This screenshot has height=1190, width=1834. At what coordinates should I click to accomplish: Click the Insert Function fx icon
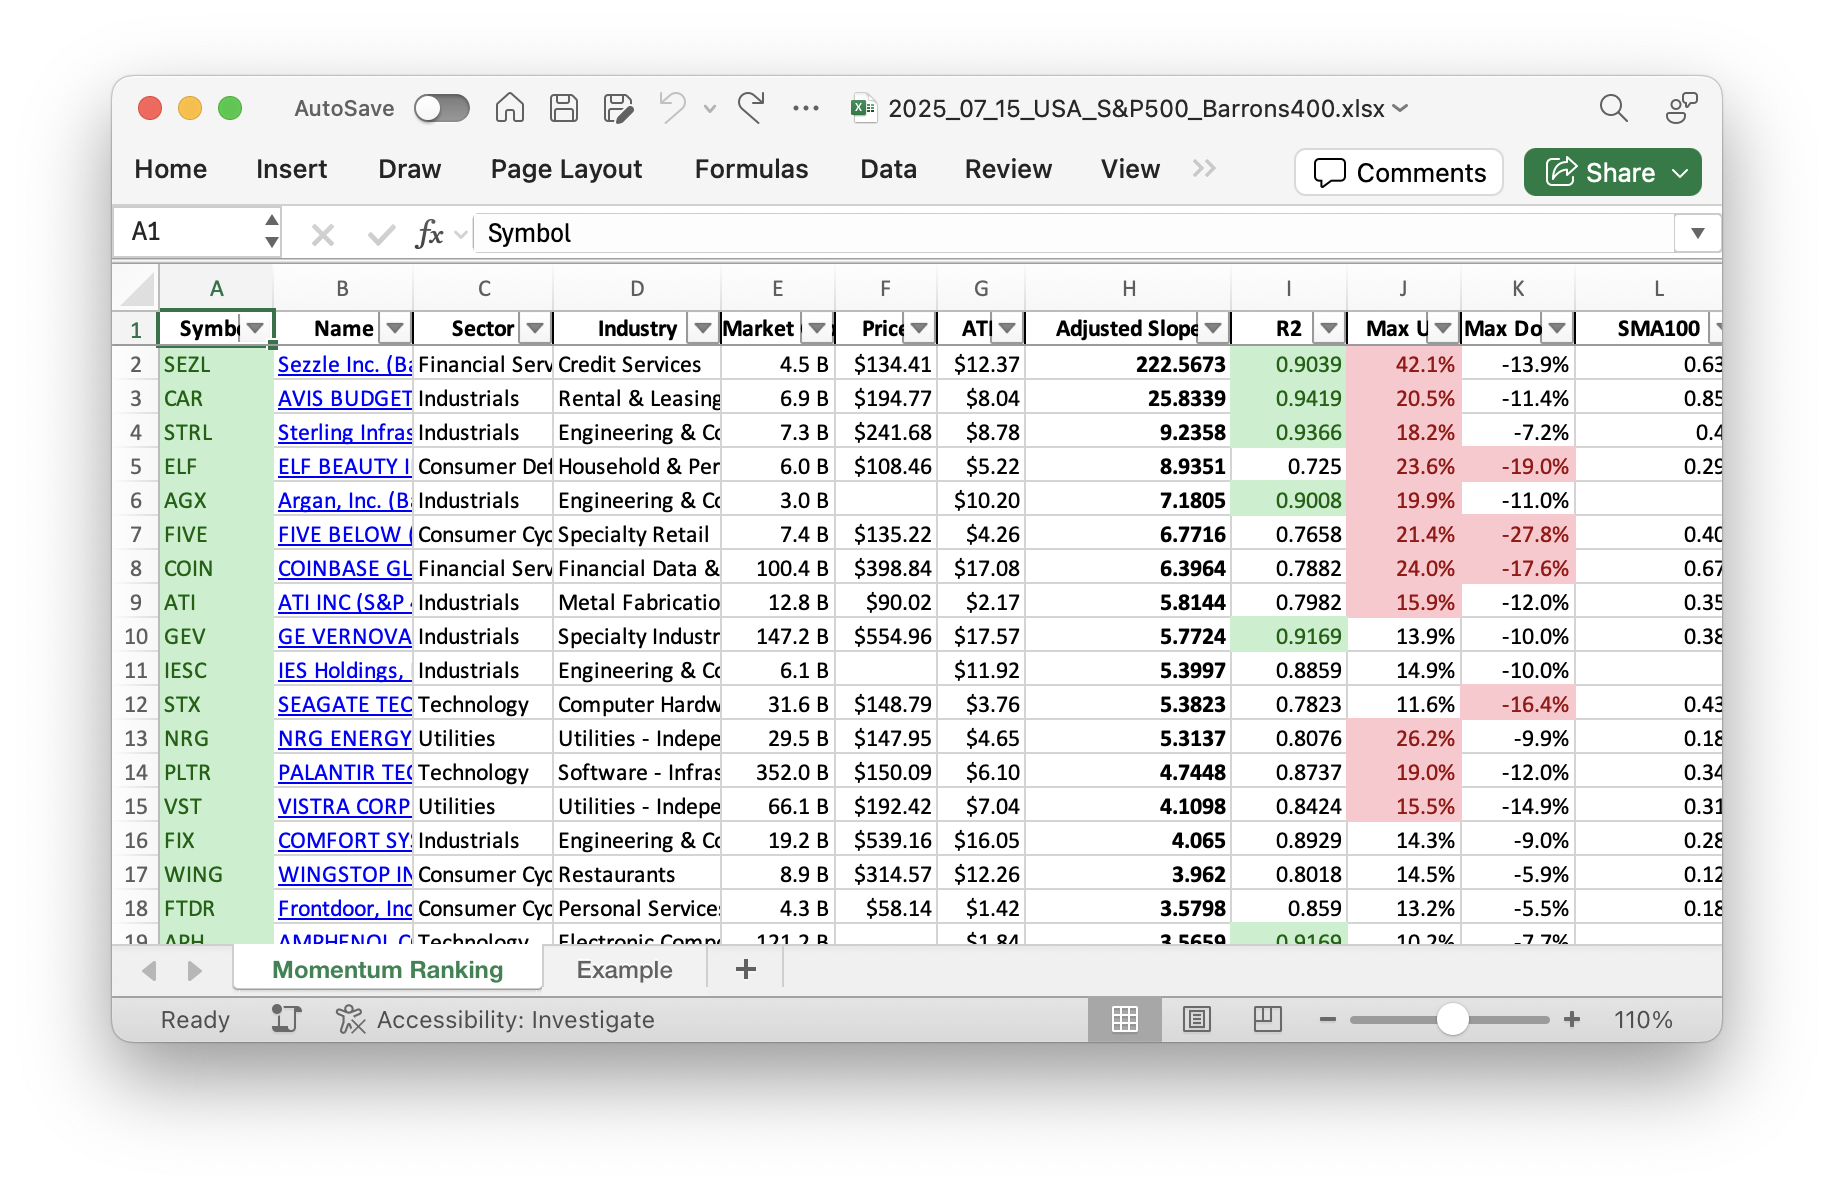(429, 234)
